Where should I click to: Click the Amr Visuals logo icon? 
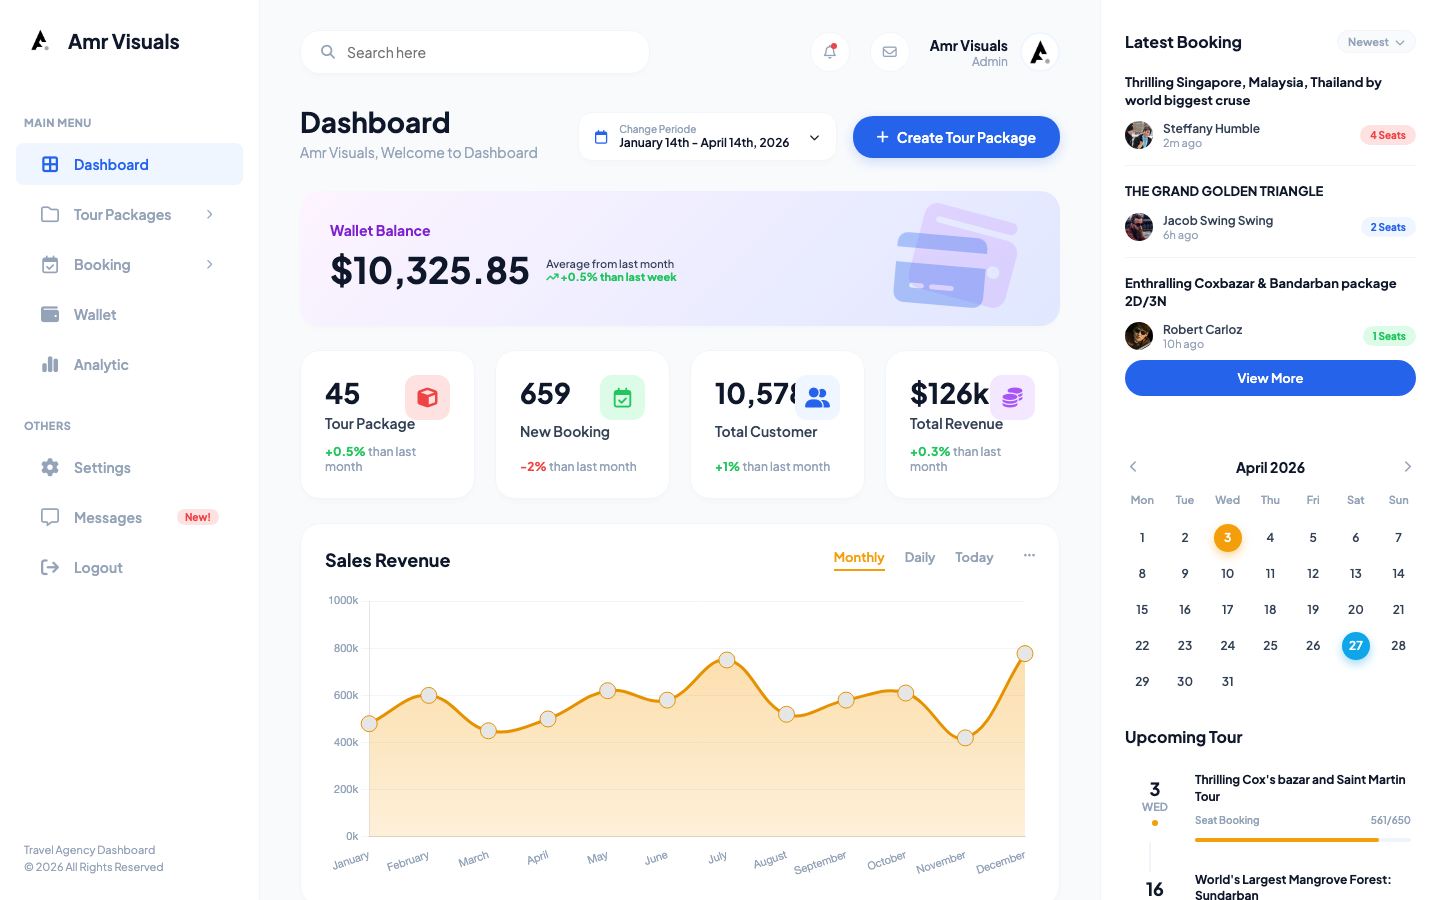coord(40,41)
